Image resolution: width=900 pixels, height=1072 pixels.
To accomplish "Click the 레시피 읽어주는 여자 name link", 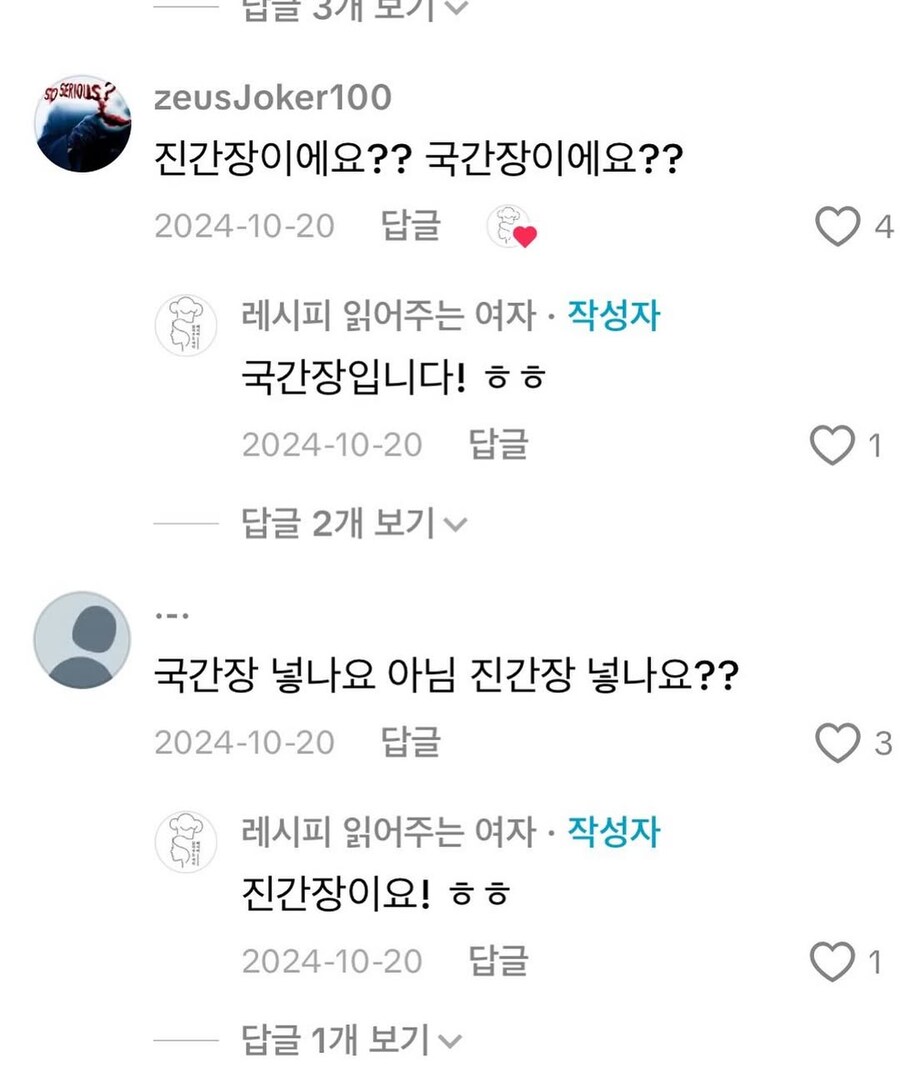I will pos(390,315).
